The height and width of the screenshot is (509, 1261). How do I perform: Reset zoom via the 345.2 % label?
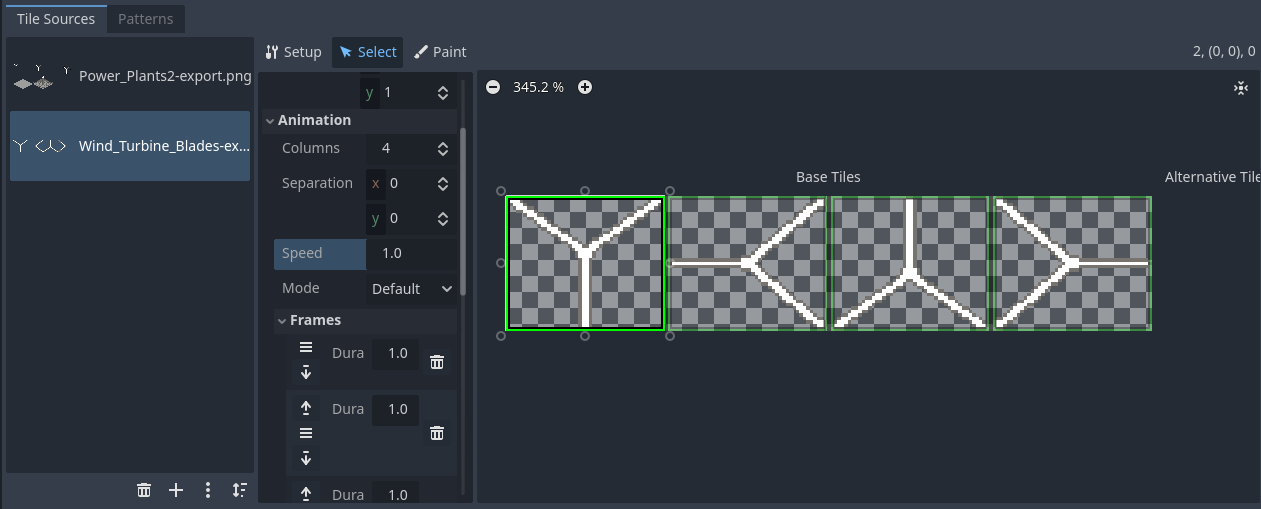(538, 87)
